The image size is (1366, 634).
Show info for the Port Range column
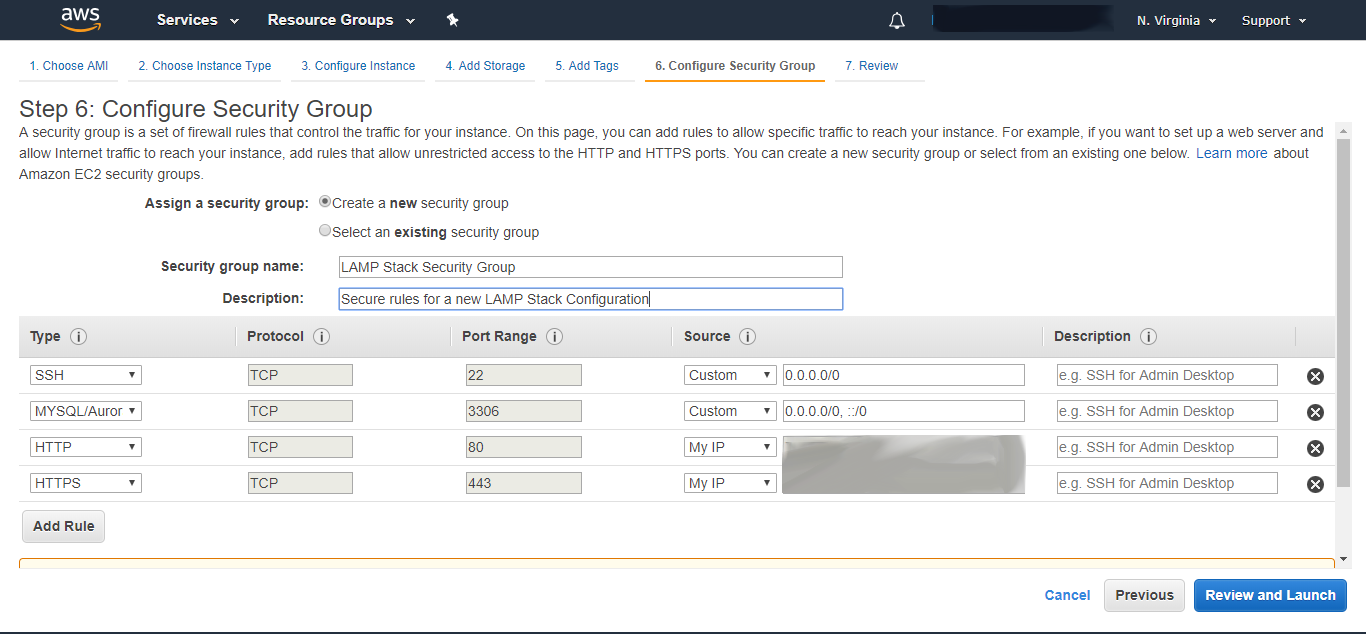[554, 337]
